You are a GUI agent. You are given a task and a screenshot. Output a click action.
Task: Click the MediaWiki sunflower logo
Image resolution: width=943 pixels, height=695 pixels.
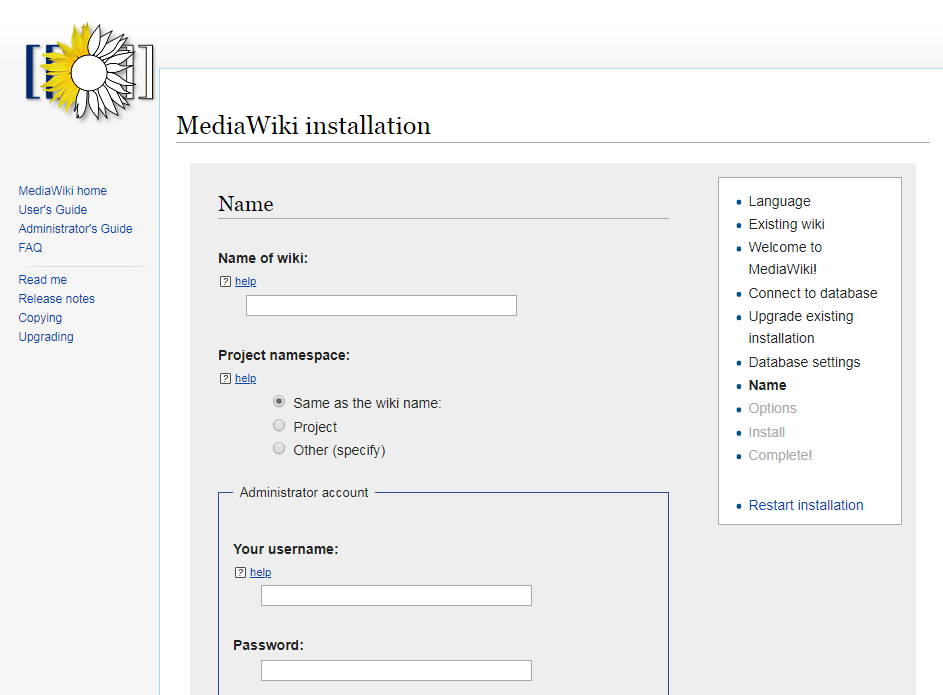pos(89,72)
